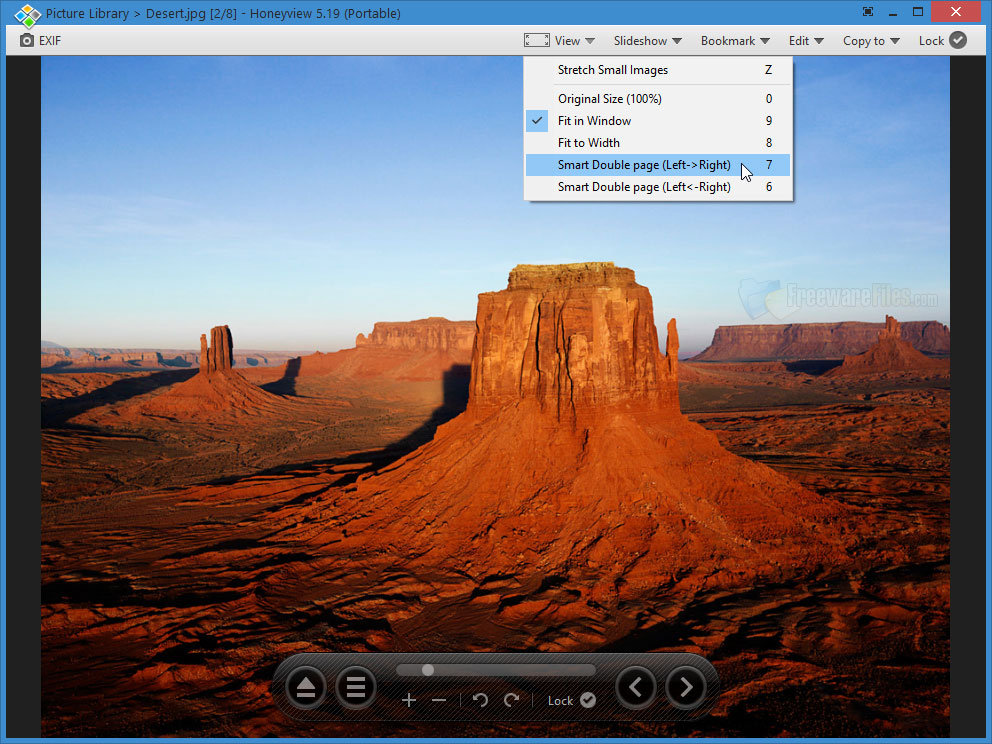992x744 pixels.
Task: Toggle the Lock checkmark on the bottom toolbar
Action: click(588, 700)
